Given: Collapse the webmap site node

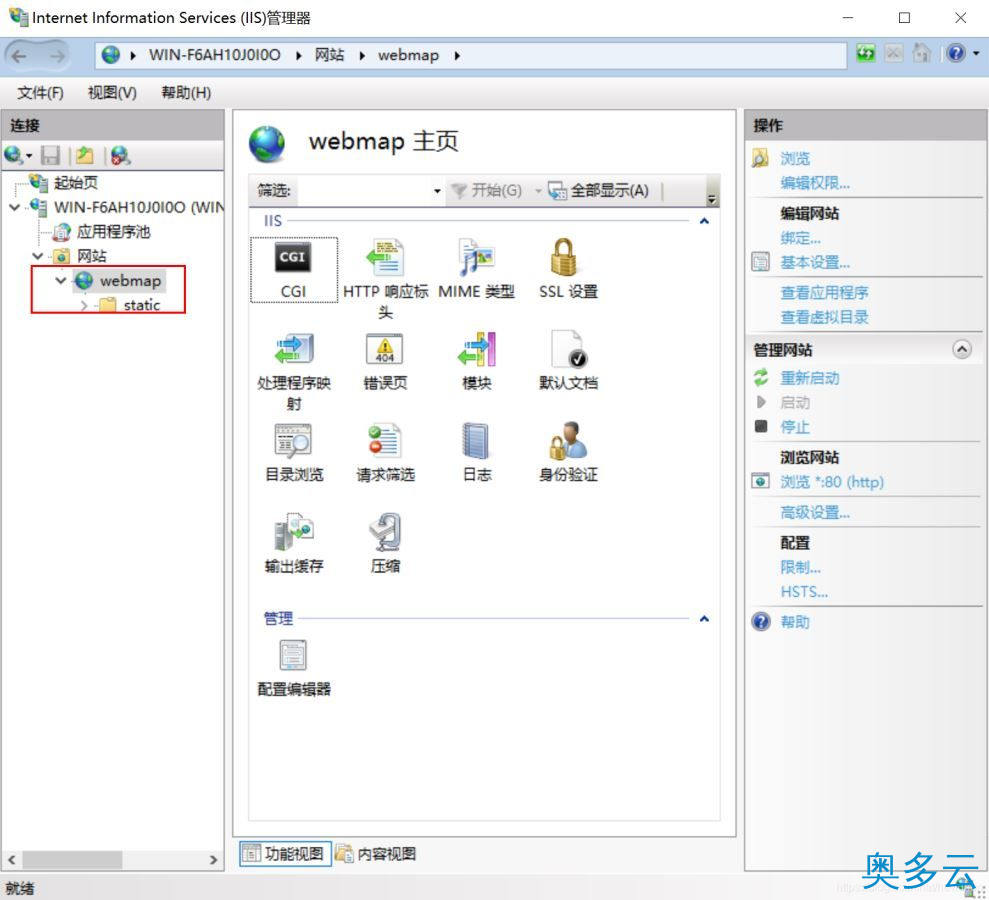Looking at the screenshot, I should [61, 280].
